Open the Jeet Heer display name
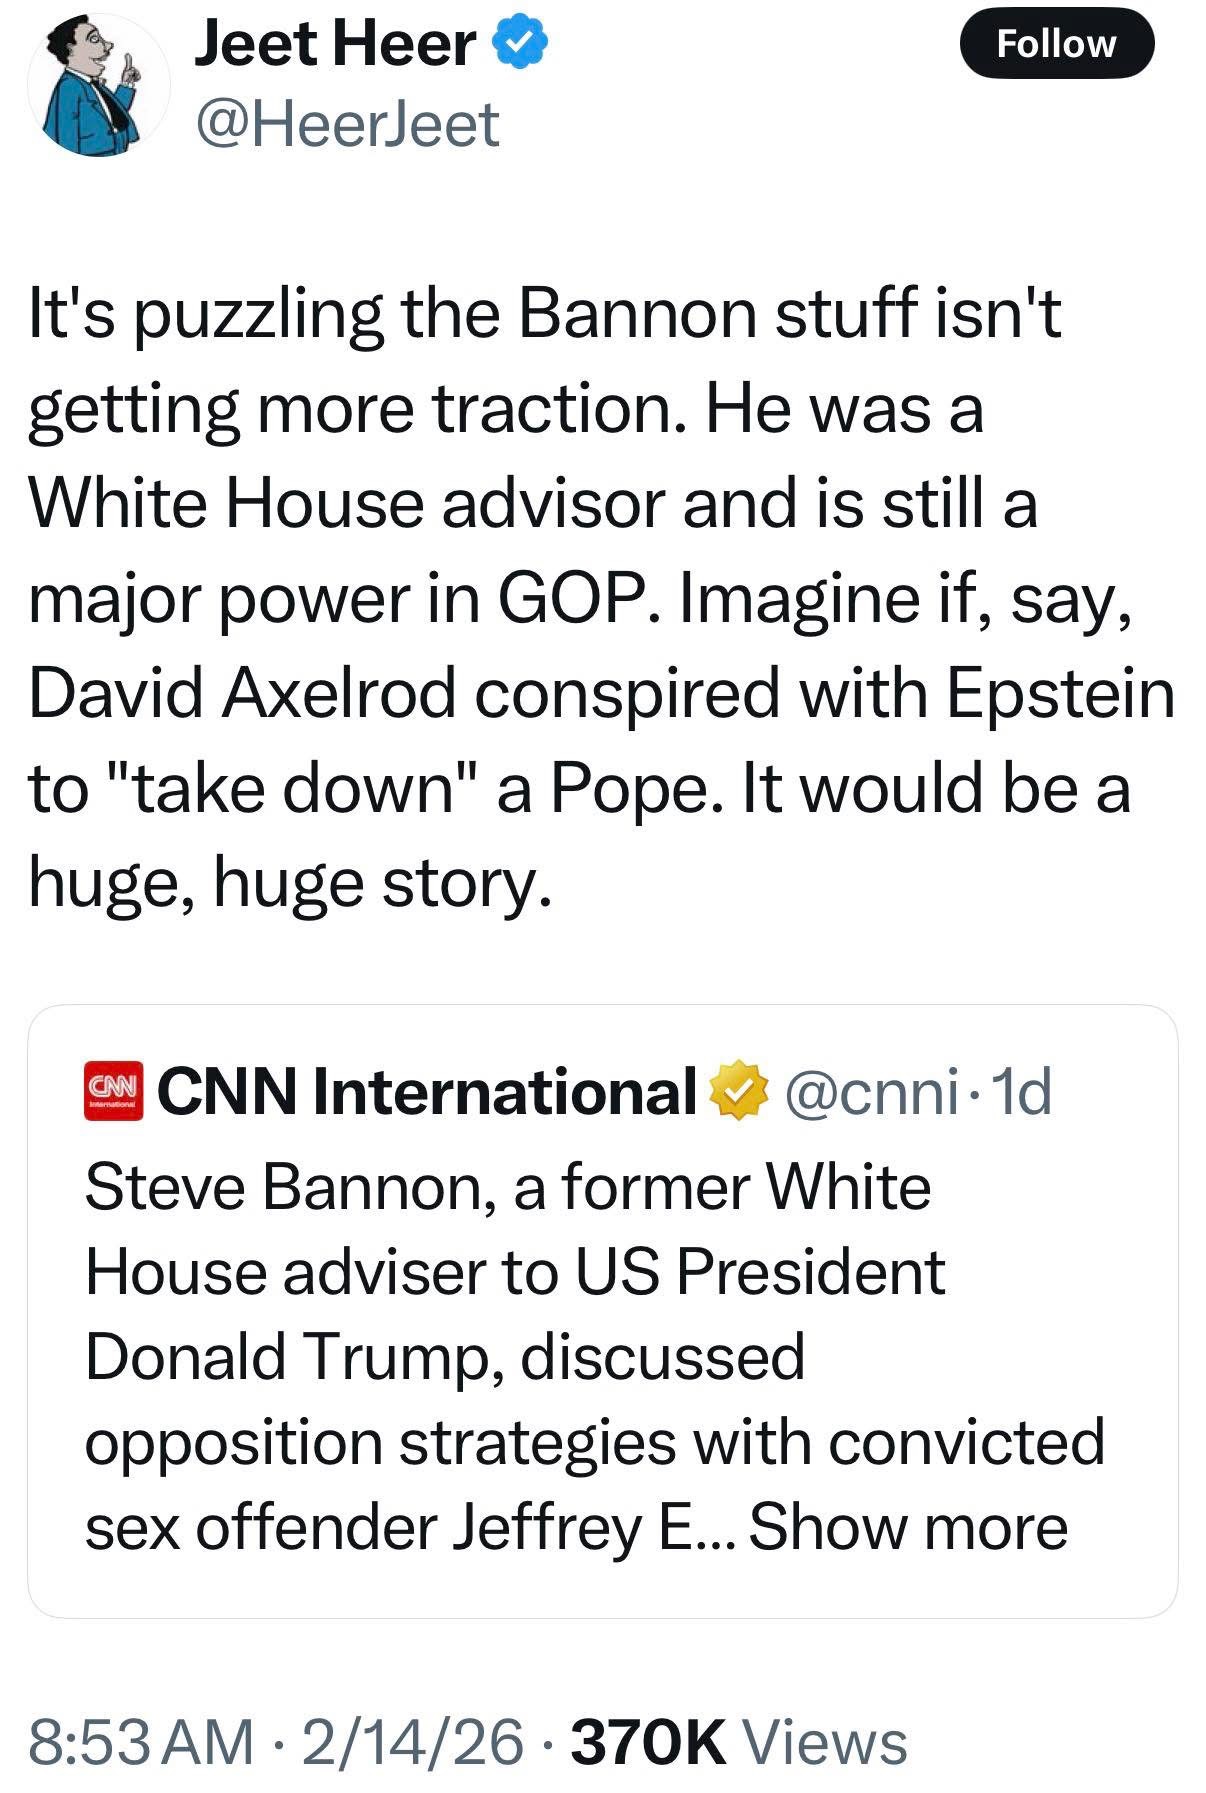The height and width of the screenshot is (1793, 1206). click(335, 44)
